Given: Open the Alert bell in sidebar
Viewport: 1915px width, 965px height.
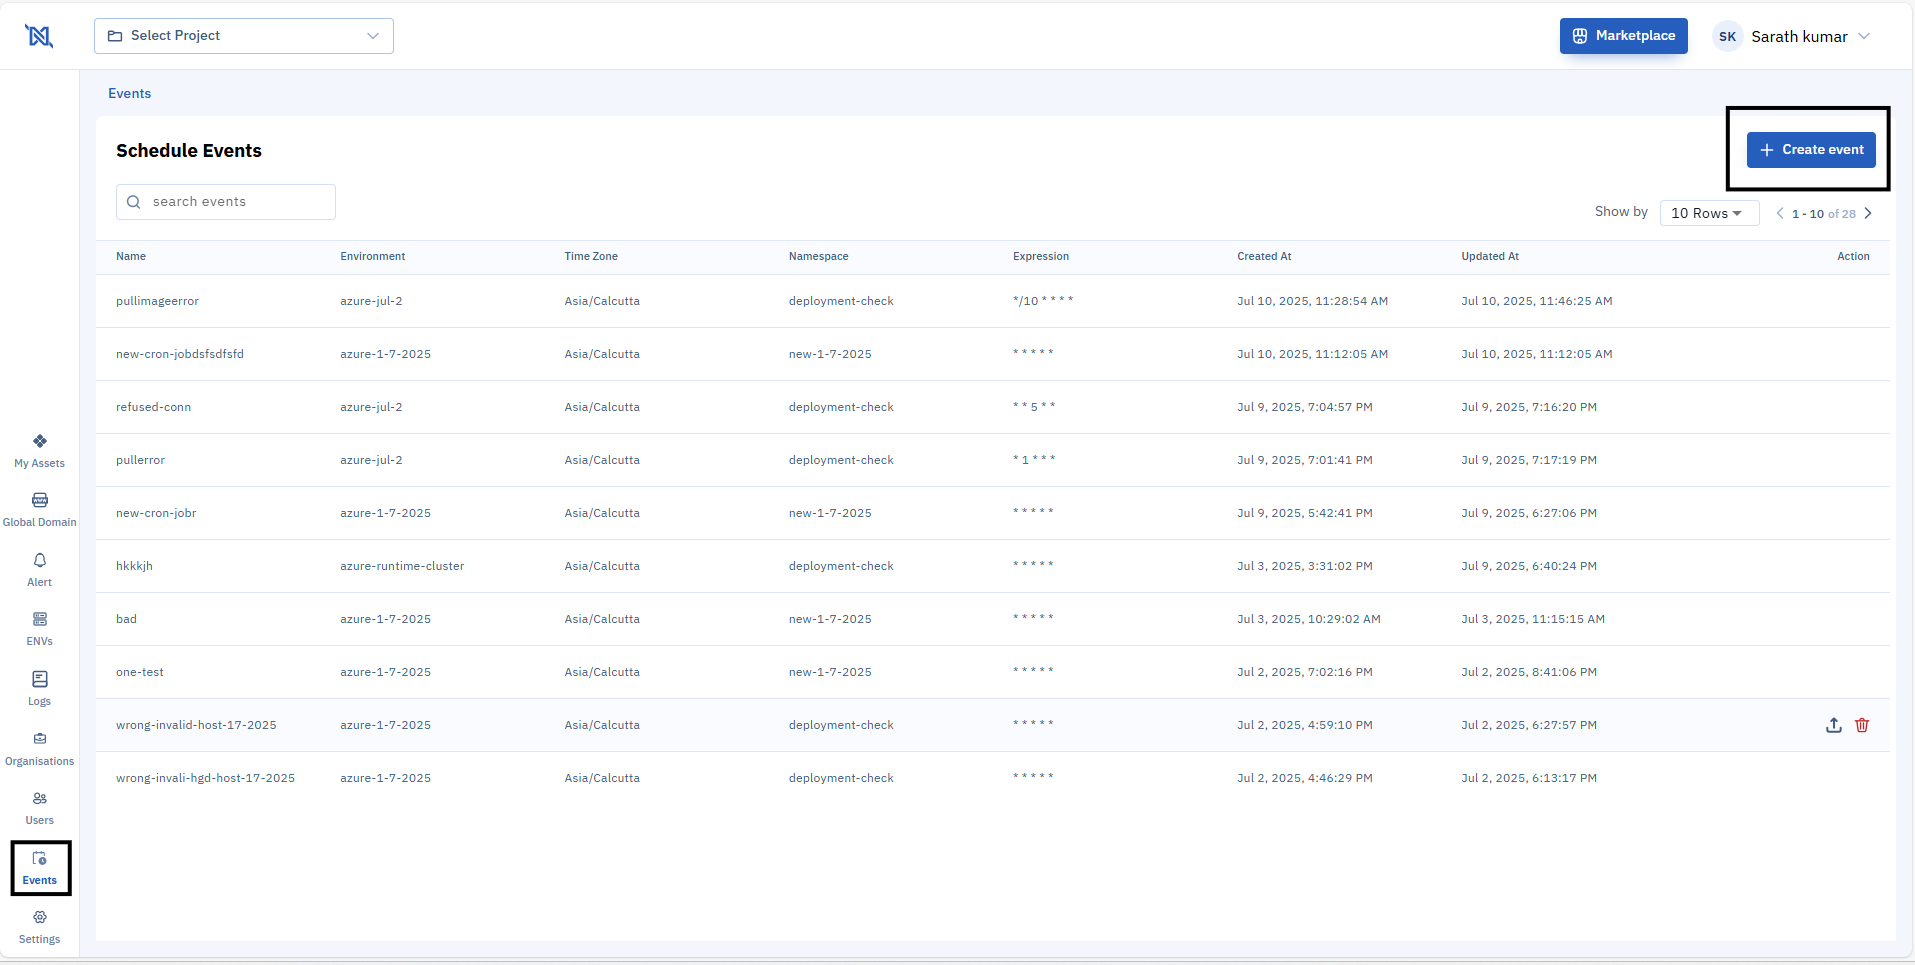Looking at the screenshot, I should [x=40, y=570].
